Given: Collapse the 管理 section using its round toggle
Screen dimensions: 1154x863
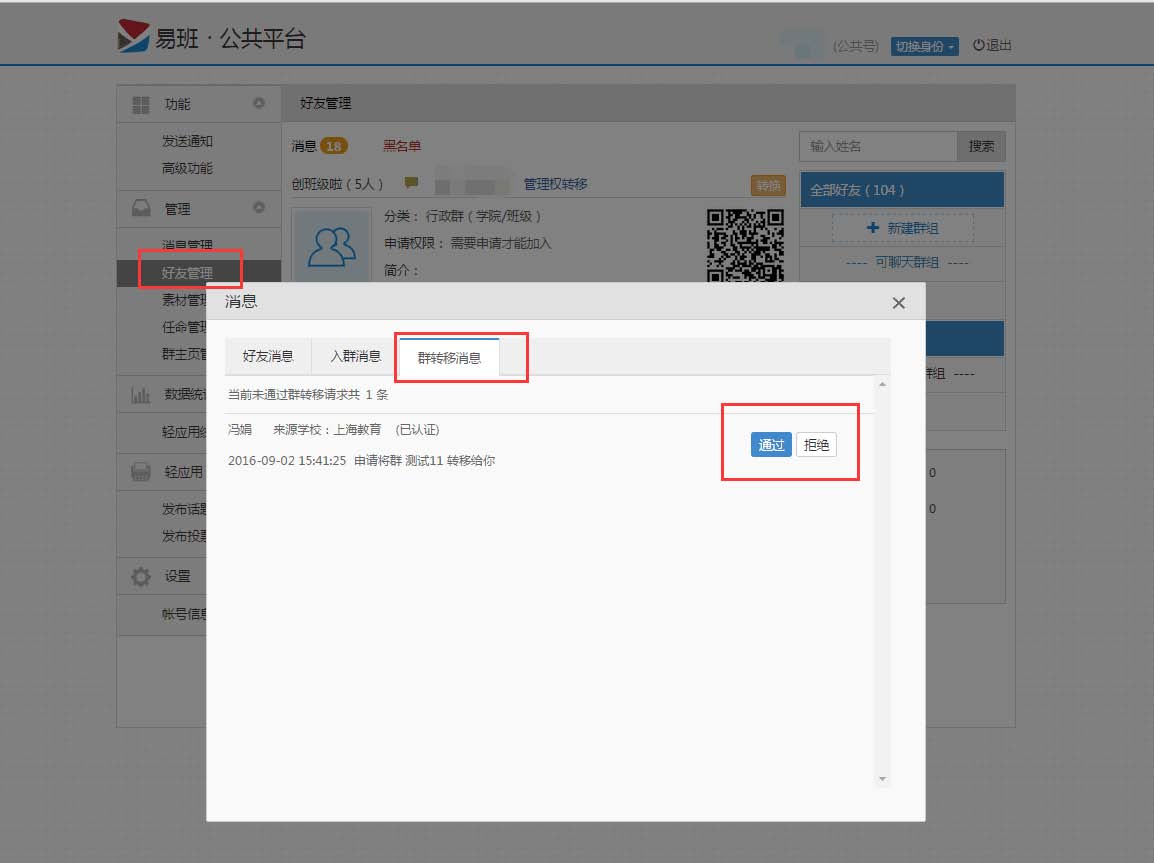Looking at the screenshot, I should click(x=259, y=207).
